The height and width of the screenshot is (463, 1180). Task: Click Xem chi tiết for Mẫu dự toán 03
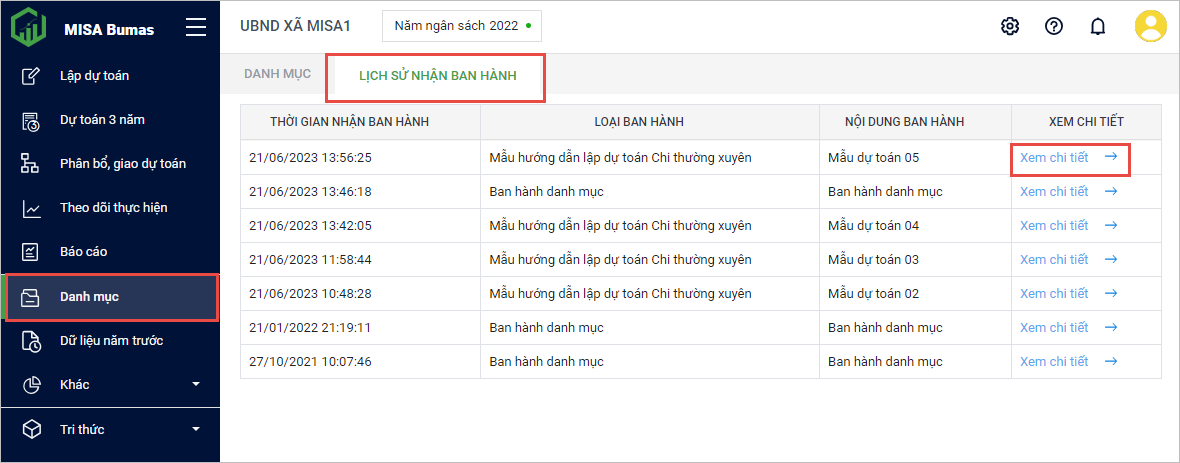coord(1054,259)
